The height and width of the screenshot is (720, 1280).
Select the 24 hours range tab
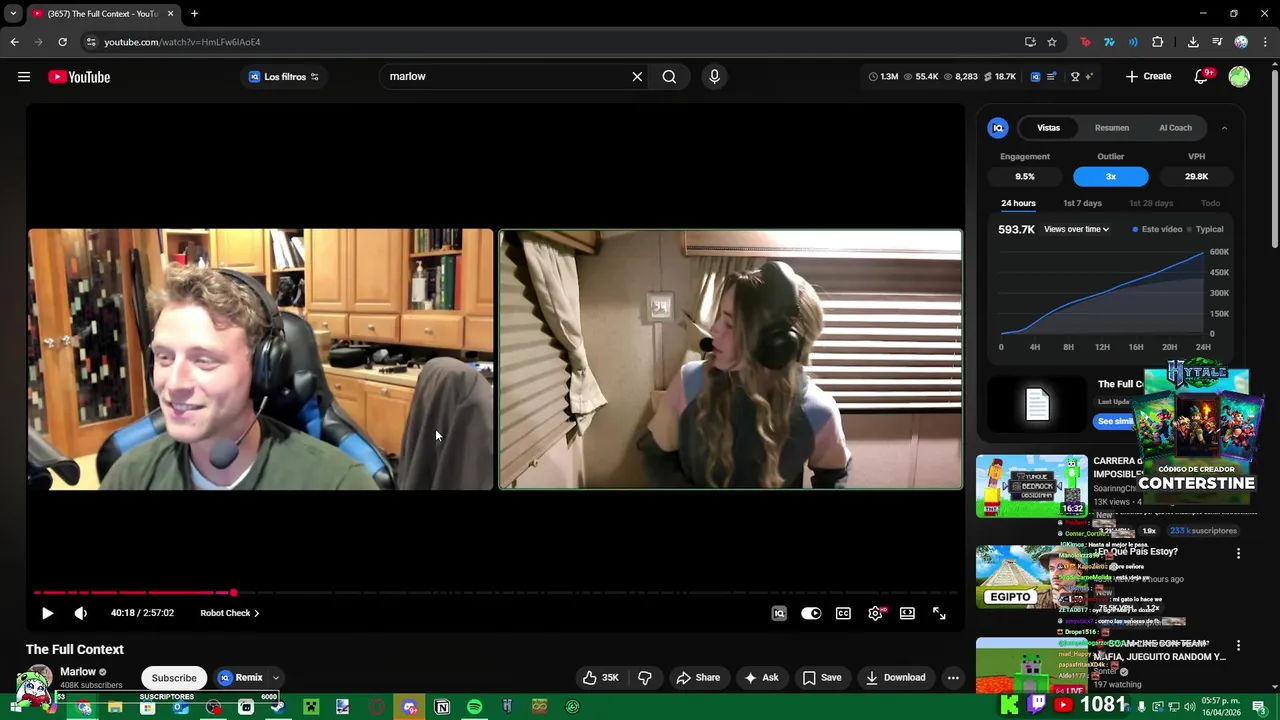tap(1018, 203)
